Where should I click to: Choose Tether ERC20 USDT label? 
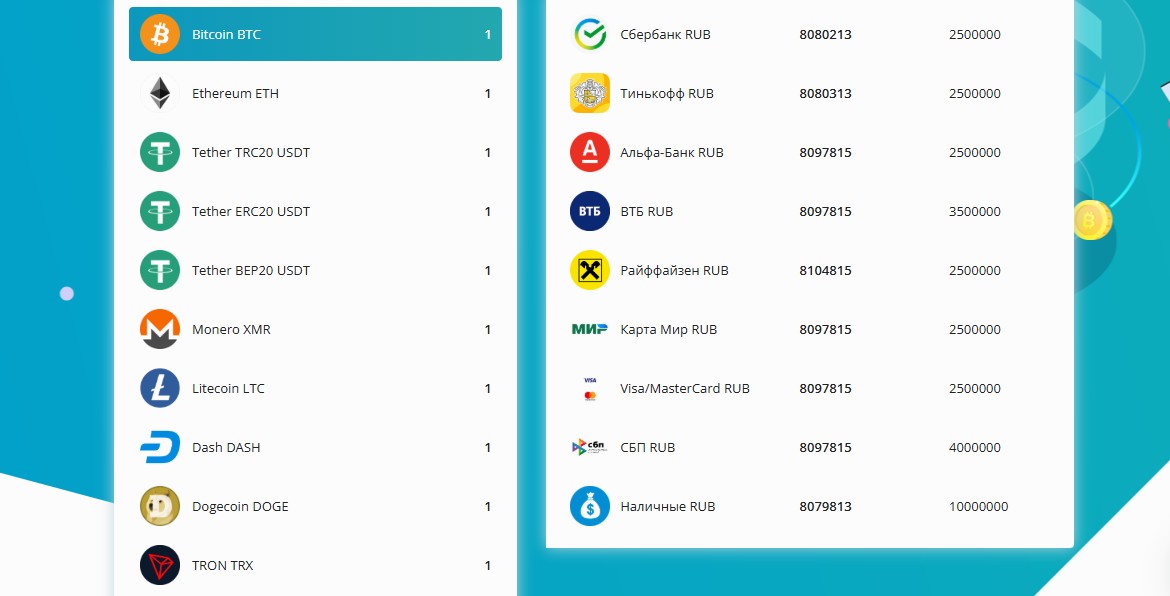(251, 211)
